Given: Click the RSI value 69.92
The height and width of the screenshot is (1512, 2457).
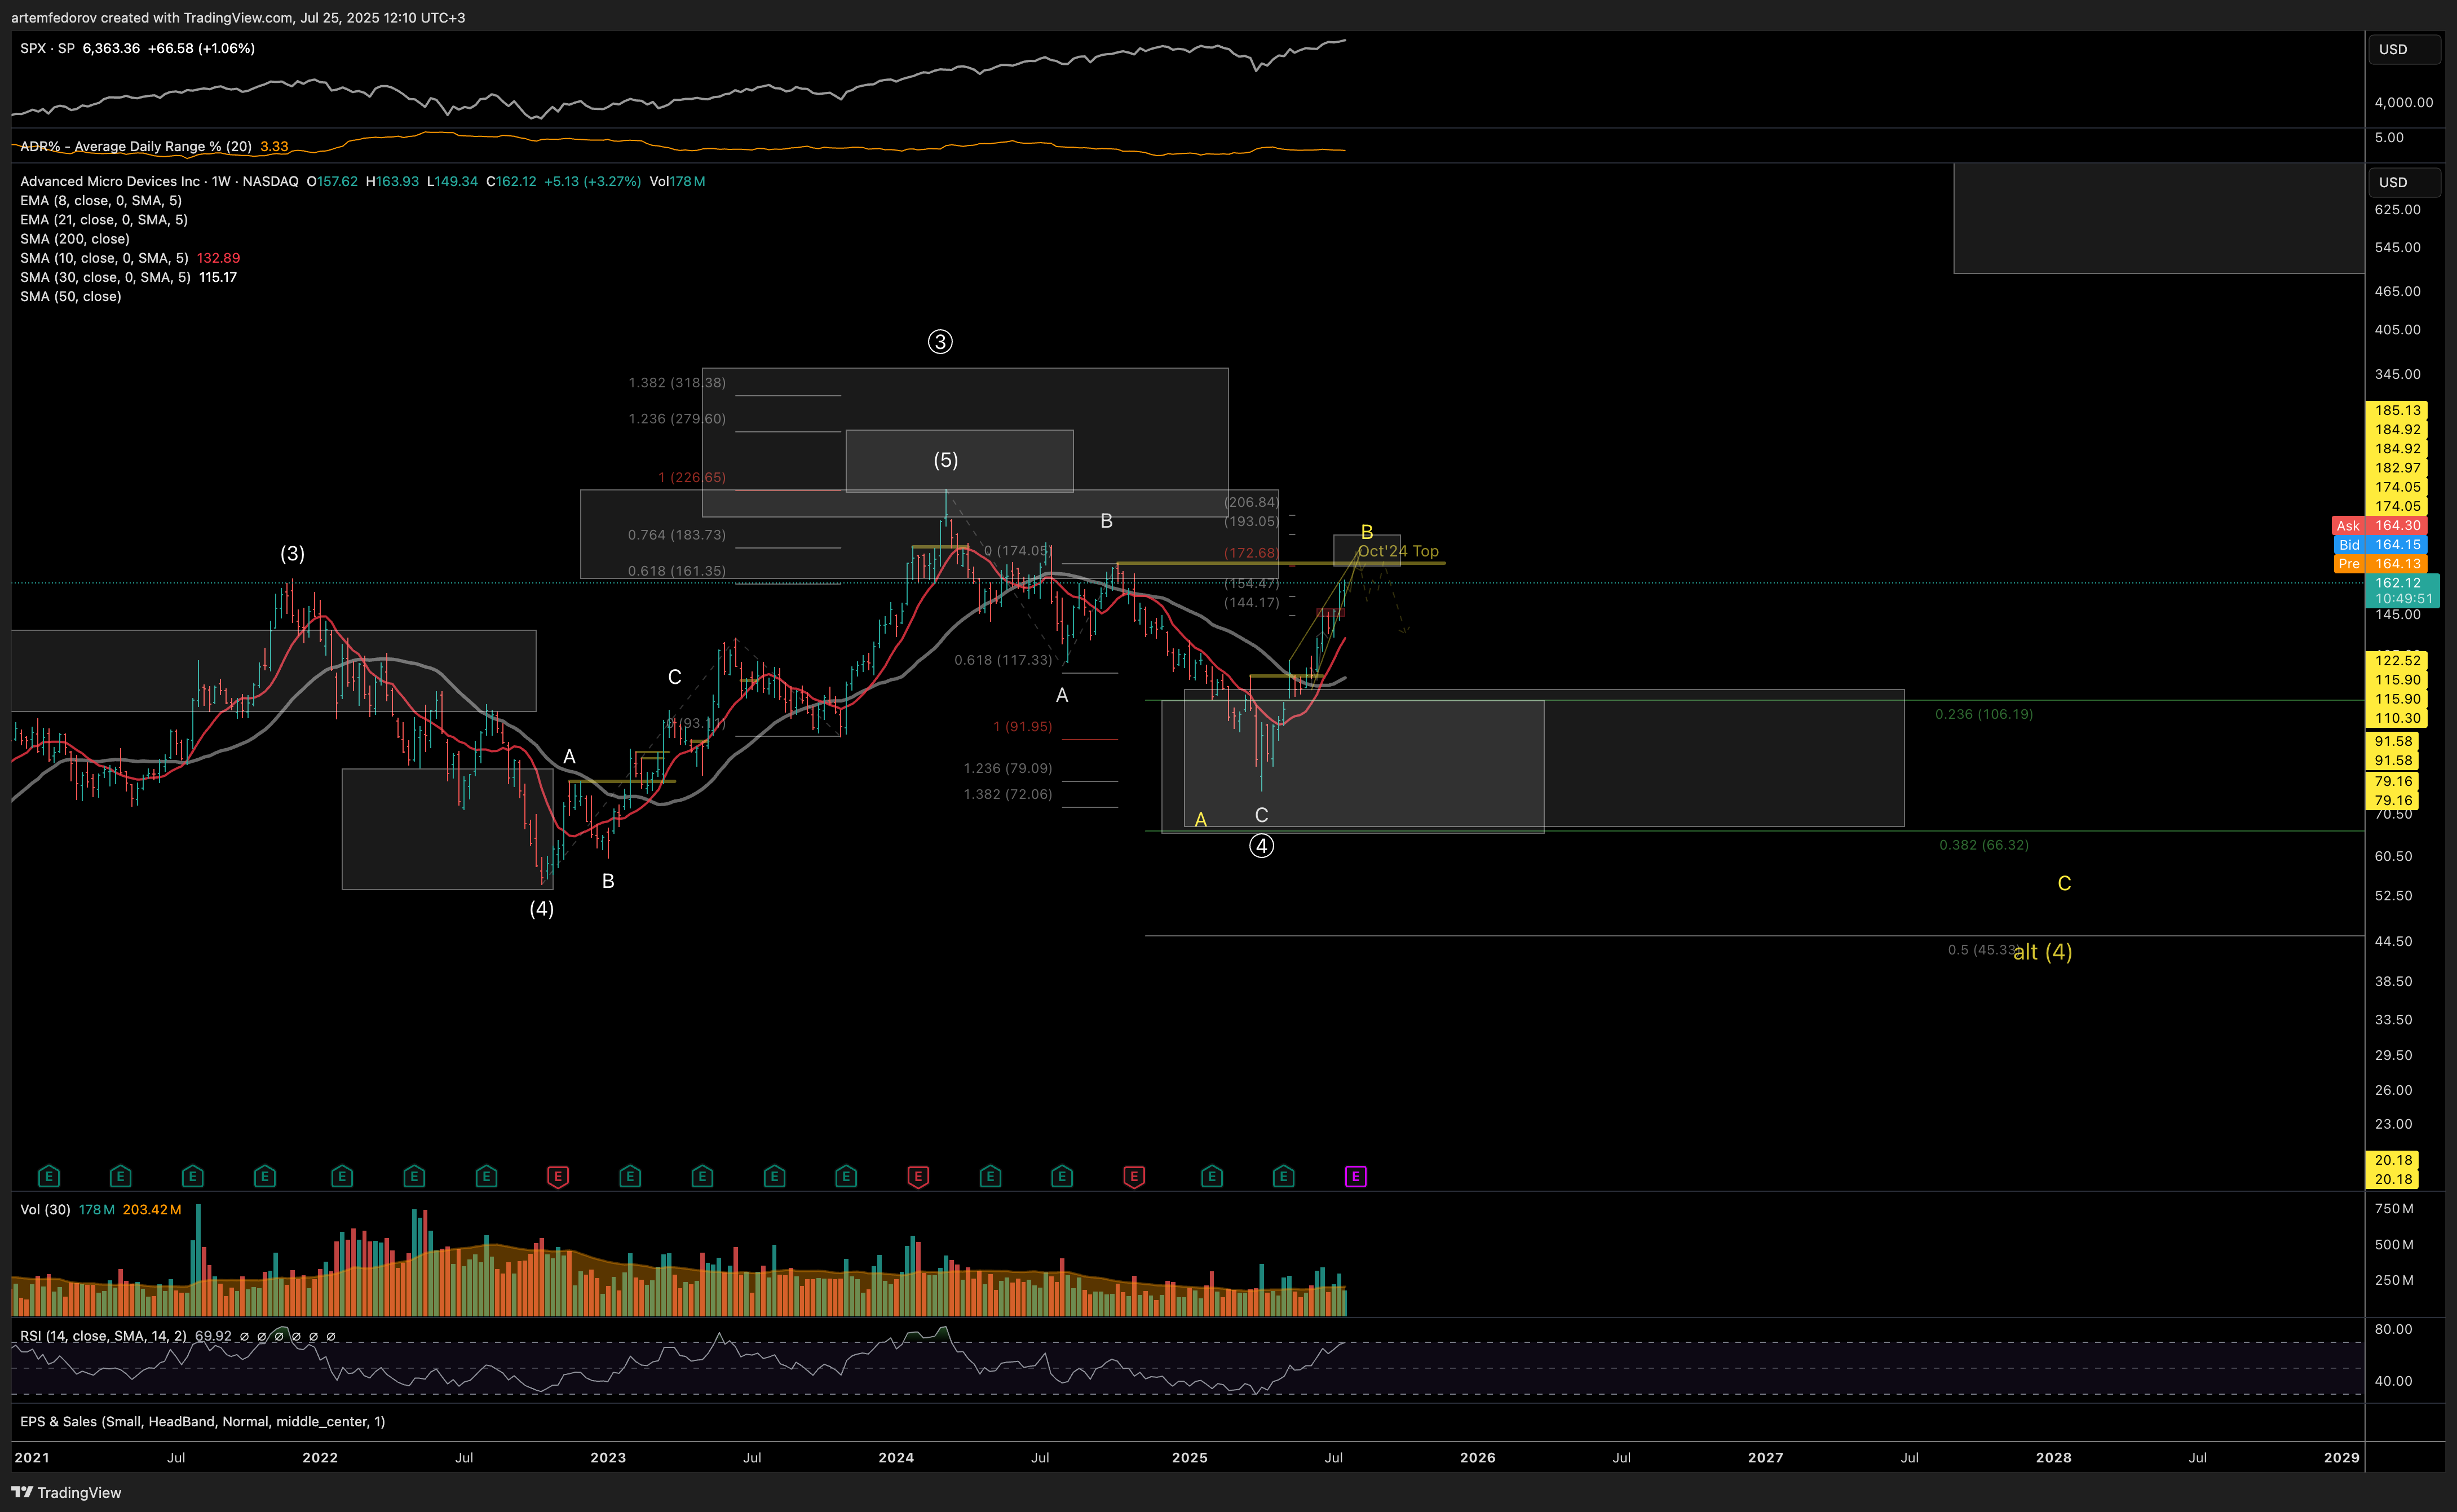Looking at the screenshot, I should click(213, 1335).
